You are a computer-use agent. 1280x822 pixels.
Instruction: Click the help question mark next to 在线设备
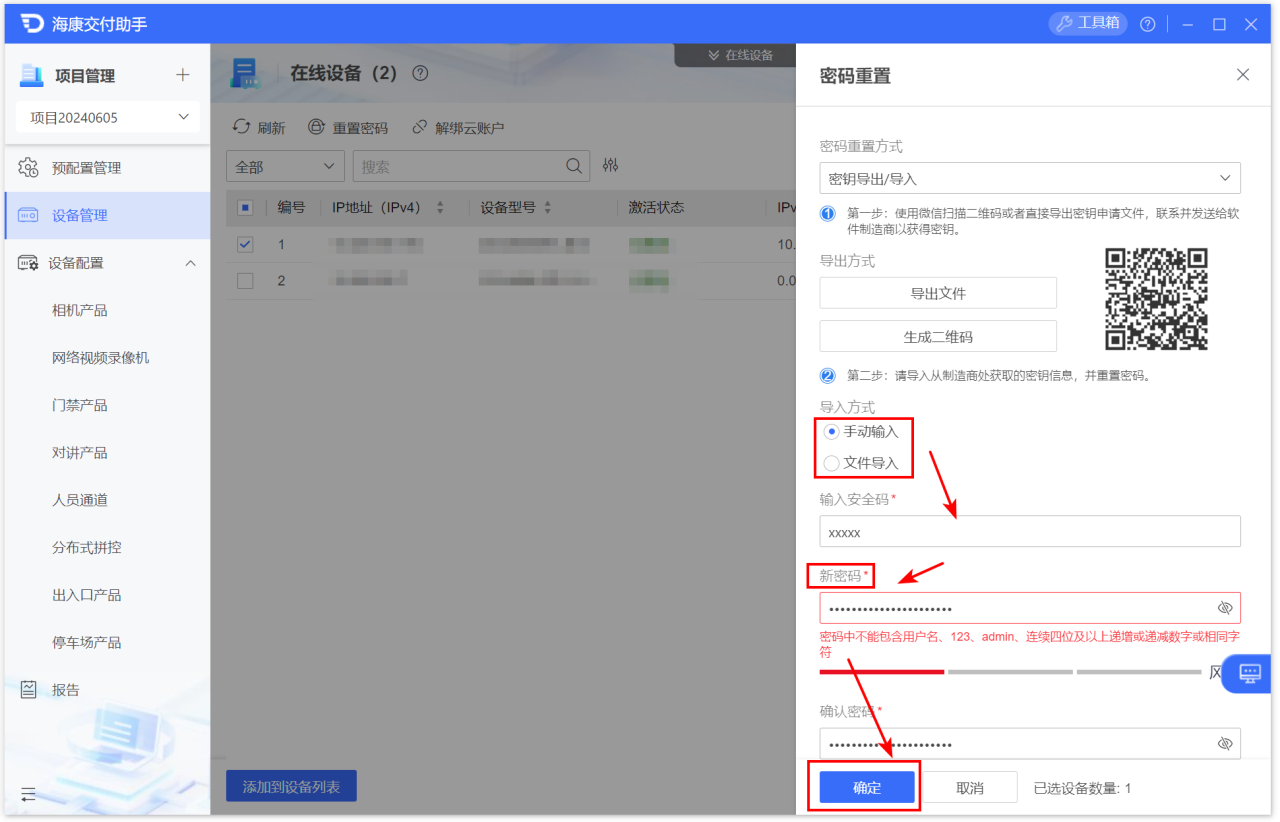pyautogui.click(x=419, y=72)
